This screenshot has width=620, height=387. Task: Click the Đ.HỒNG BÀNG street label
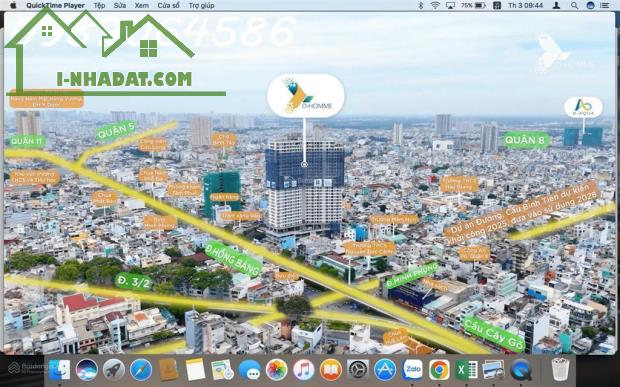pos(233,259)
